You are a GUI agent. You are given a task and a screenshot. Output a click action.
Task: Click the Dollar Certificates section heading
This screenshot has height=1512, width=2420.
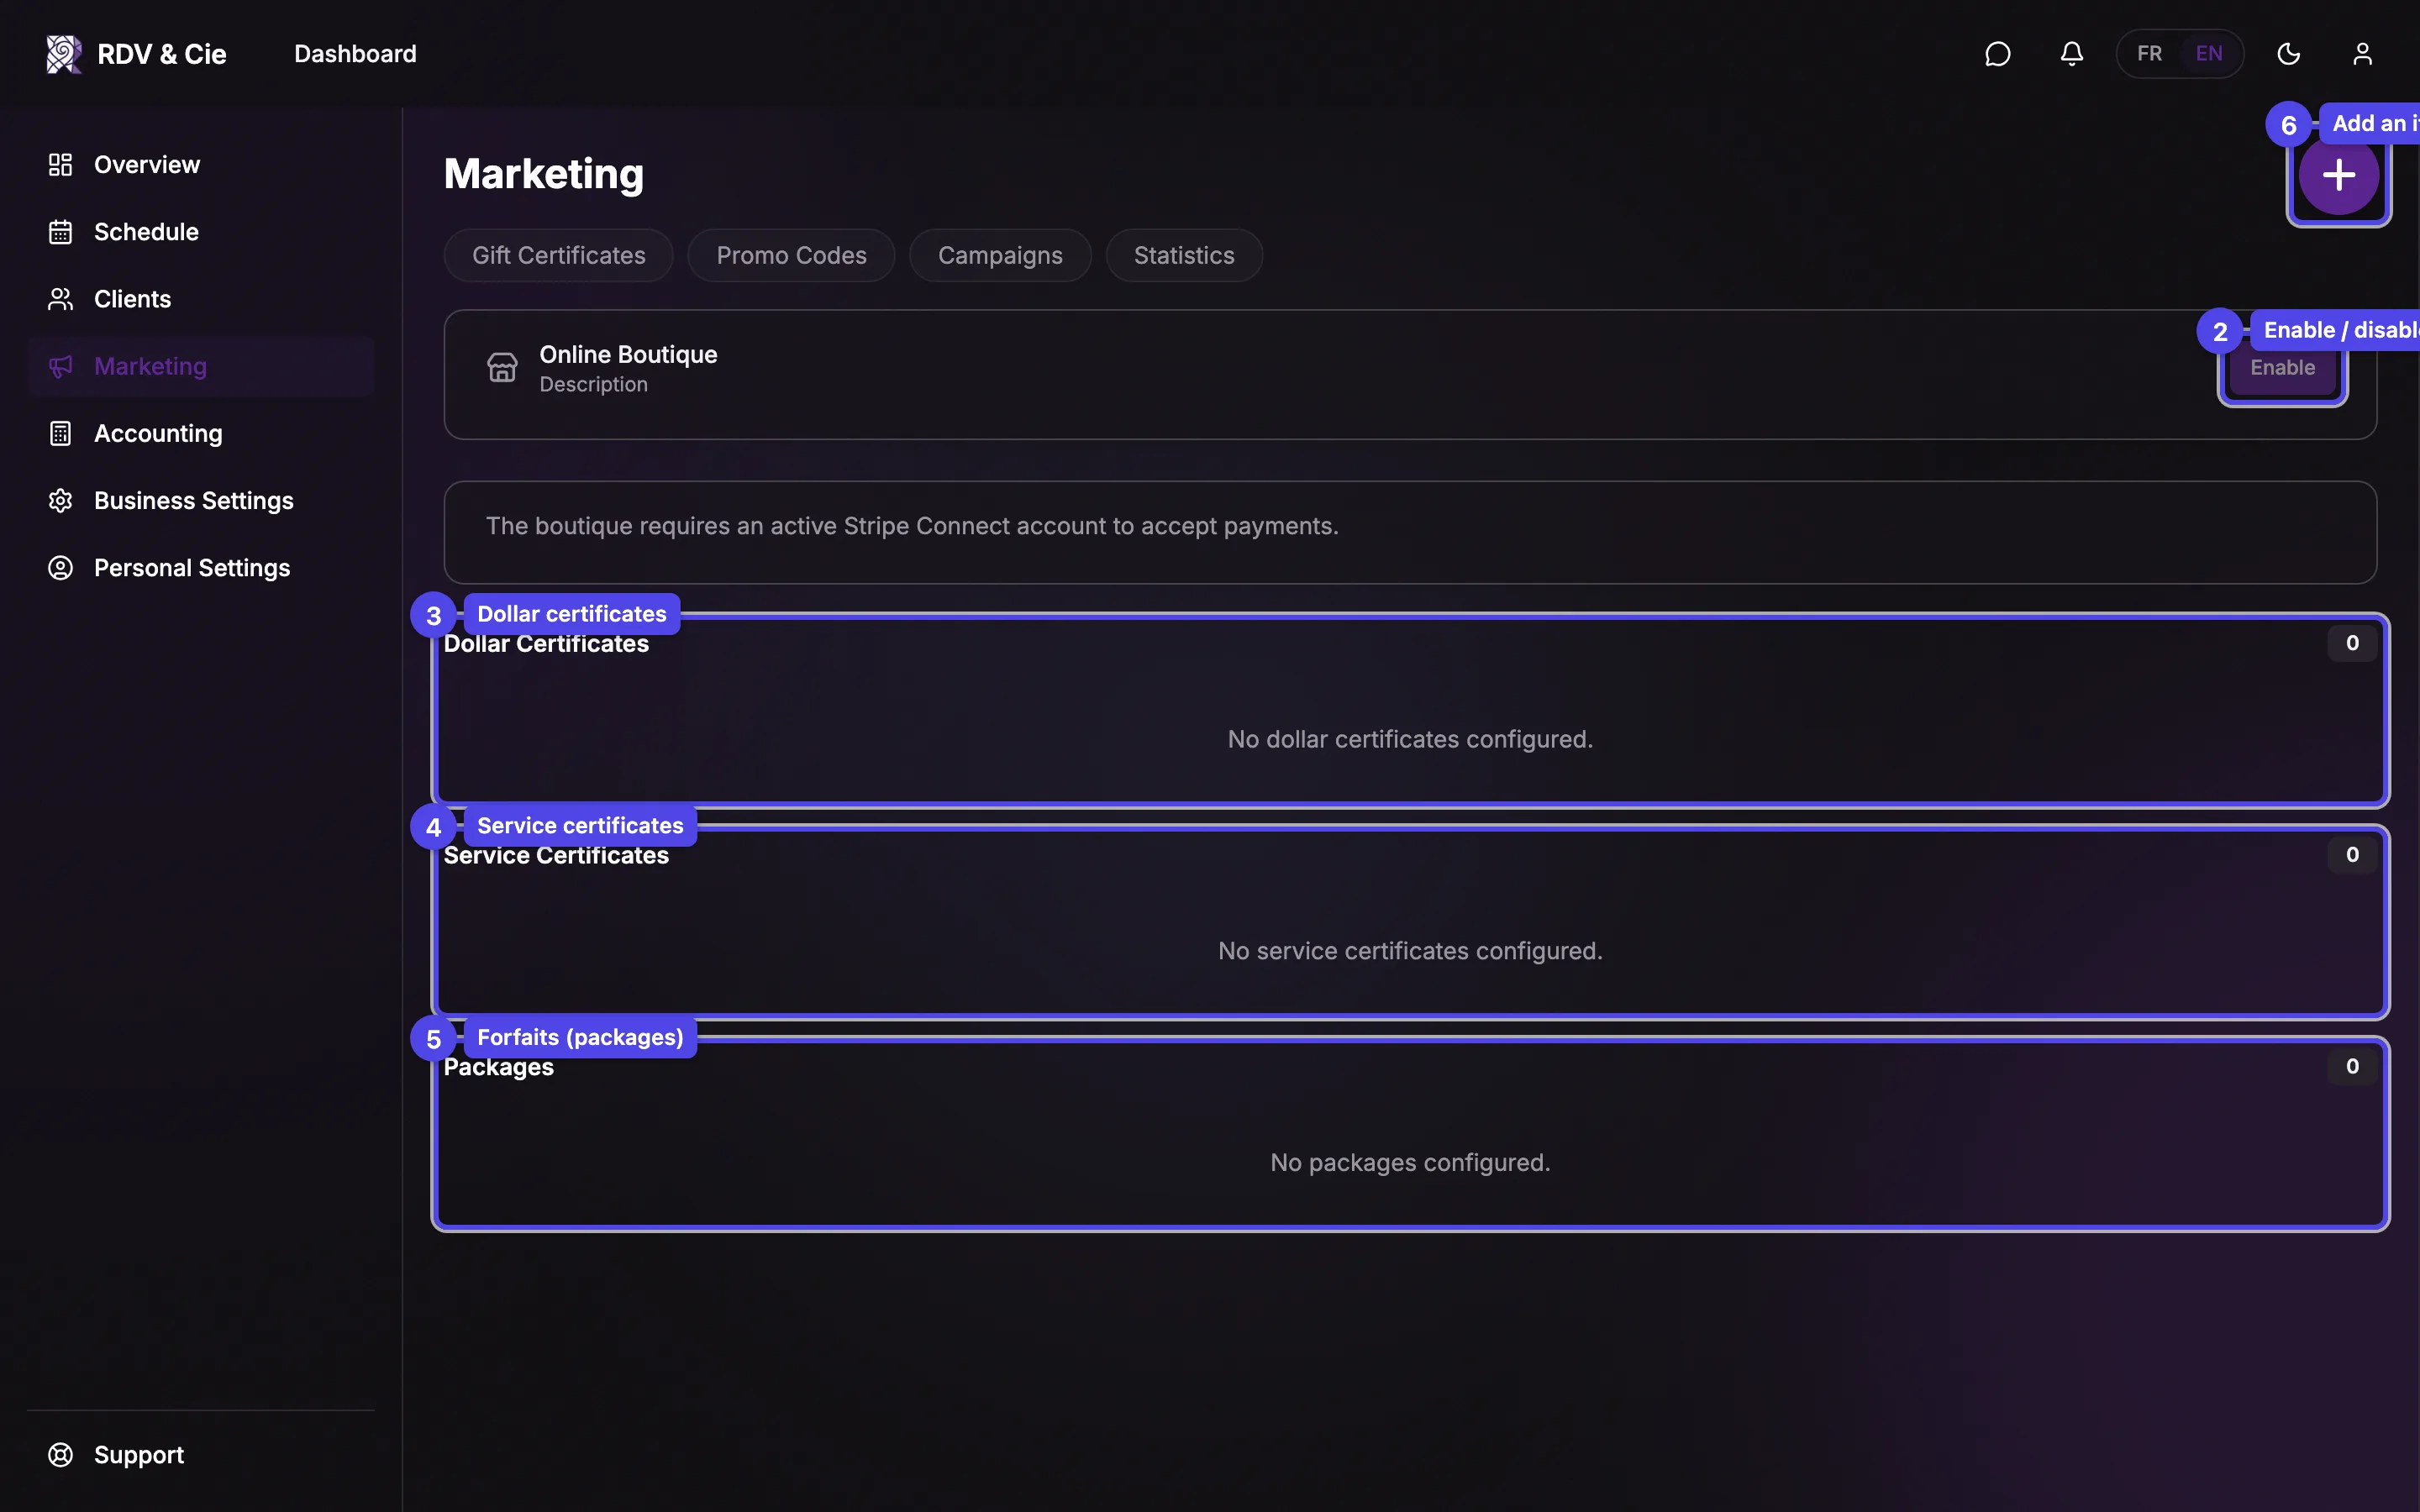pos(546,645)
